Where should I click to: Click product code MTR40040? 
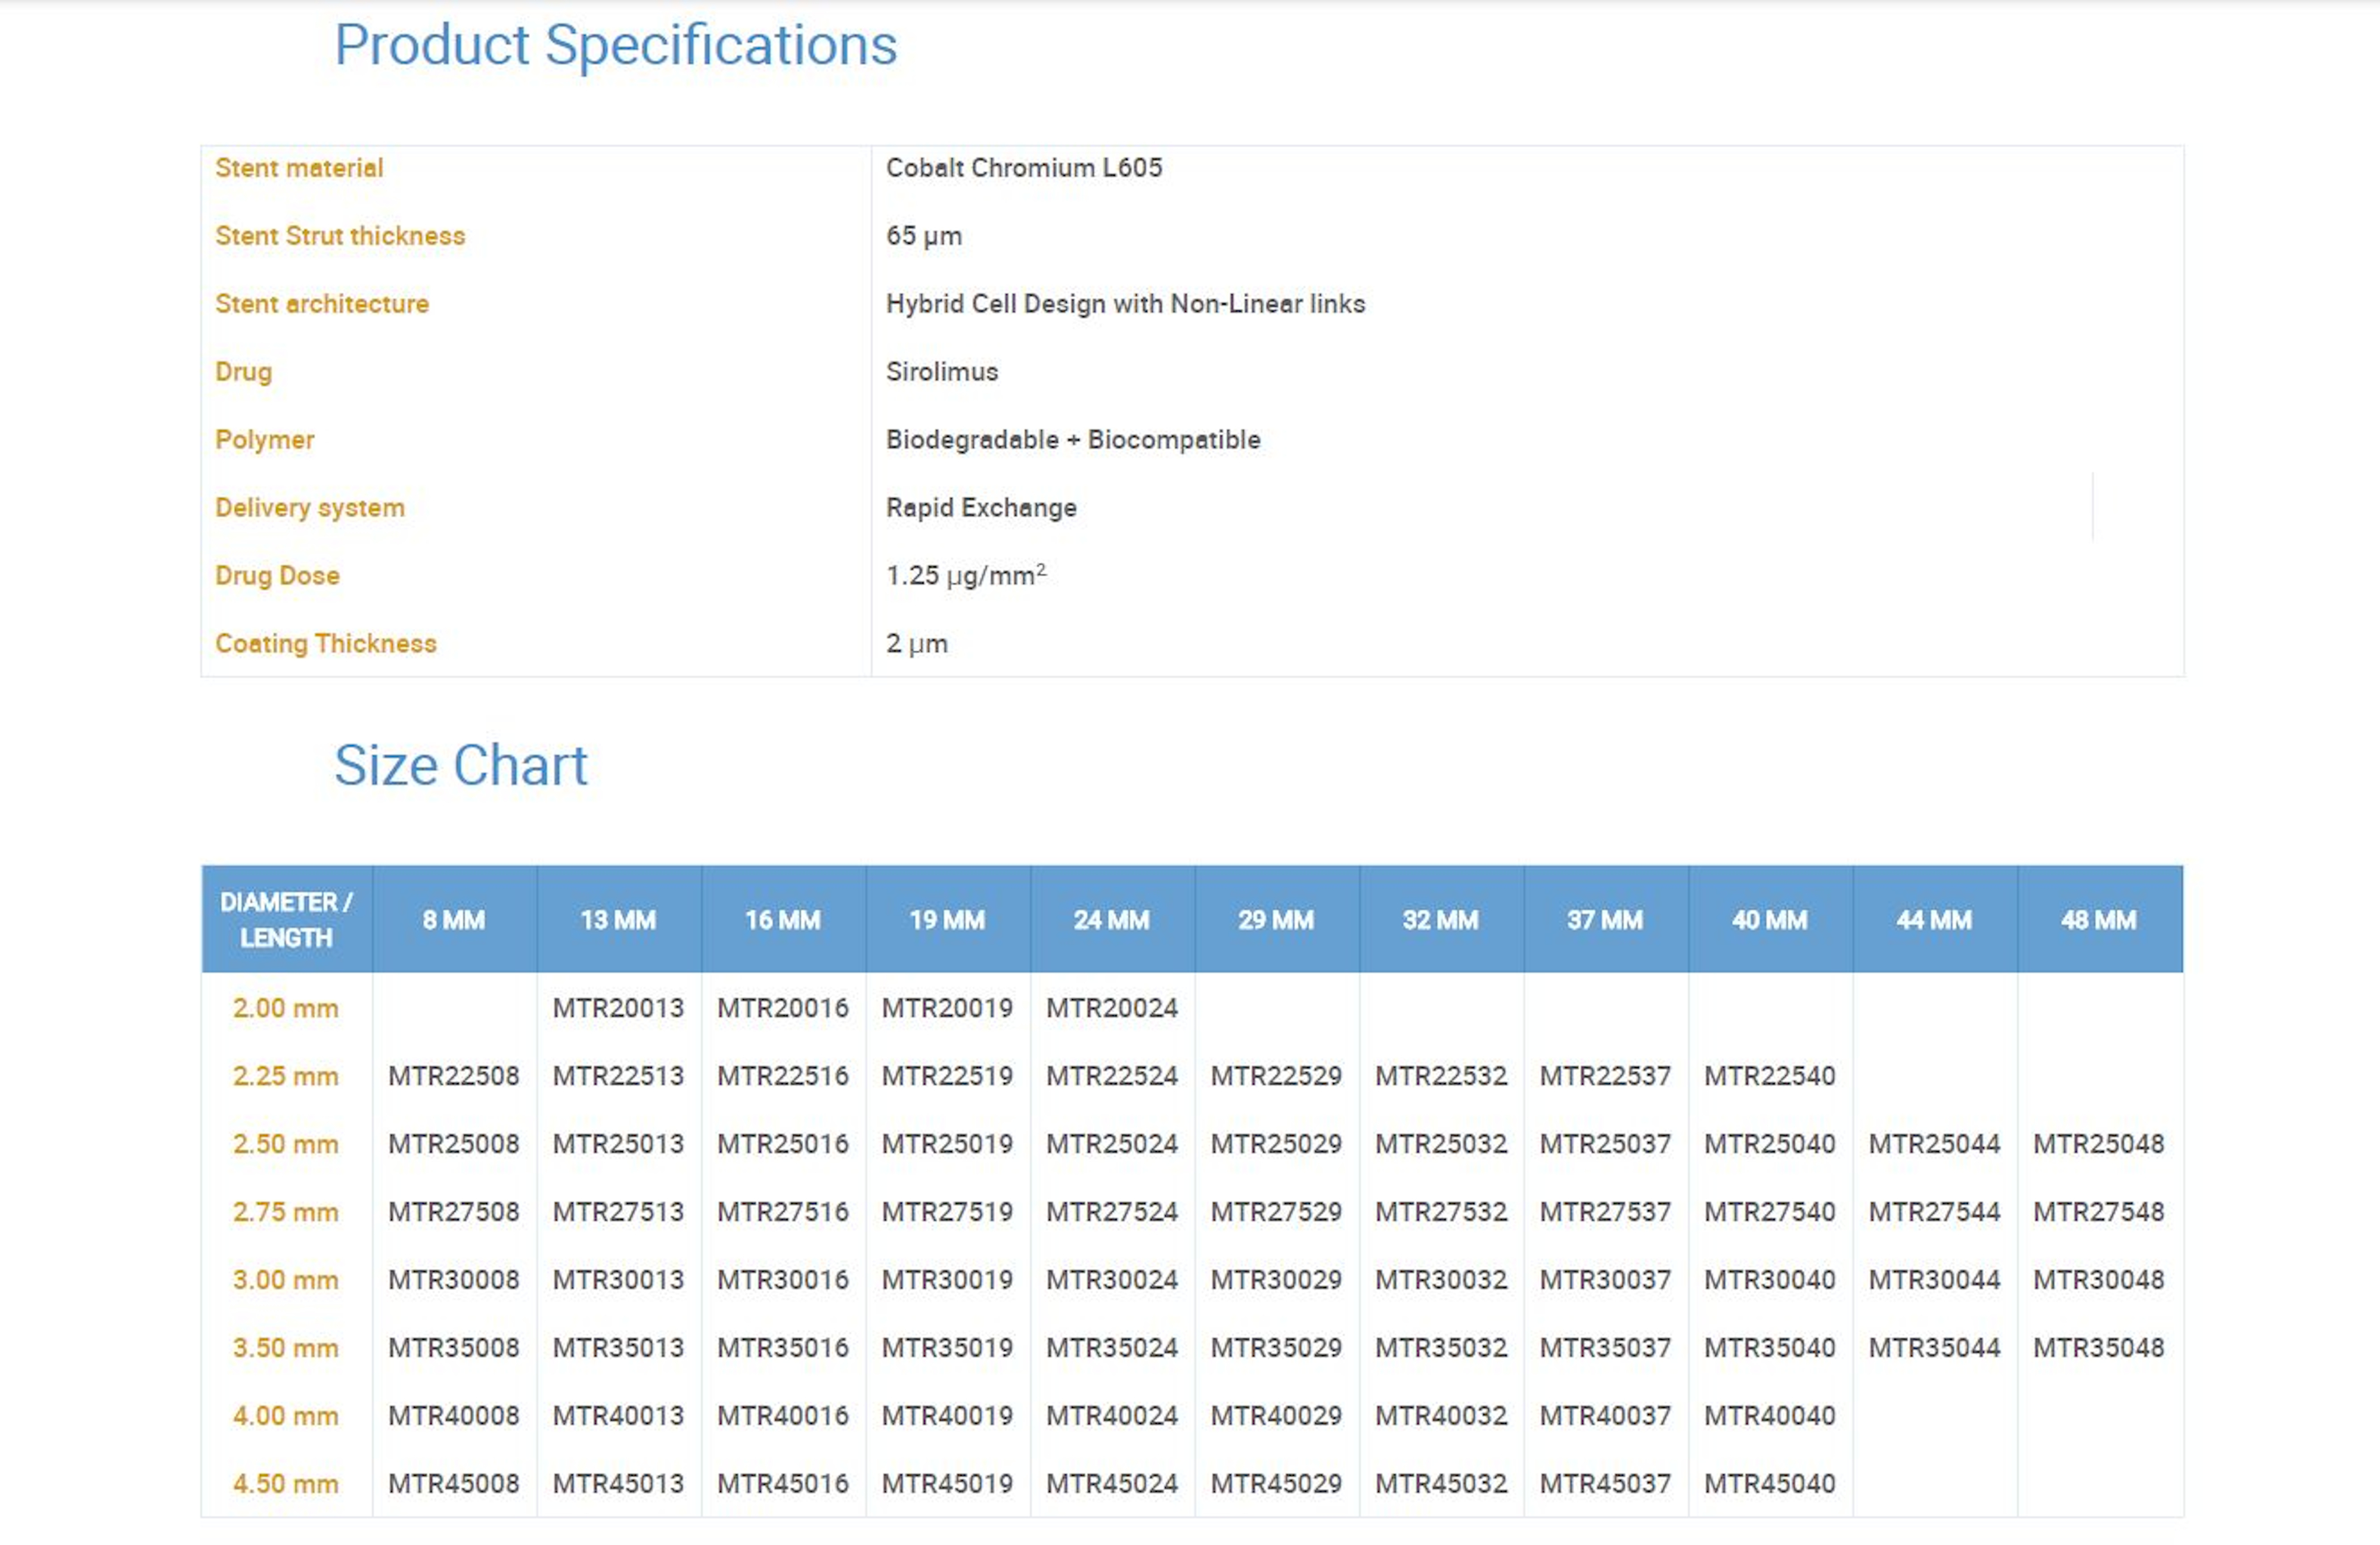[x=1770, y=1416]
